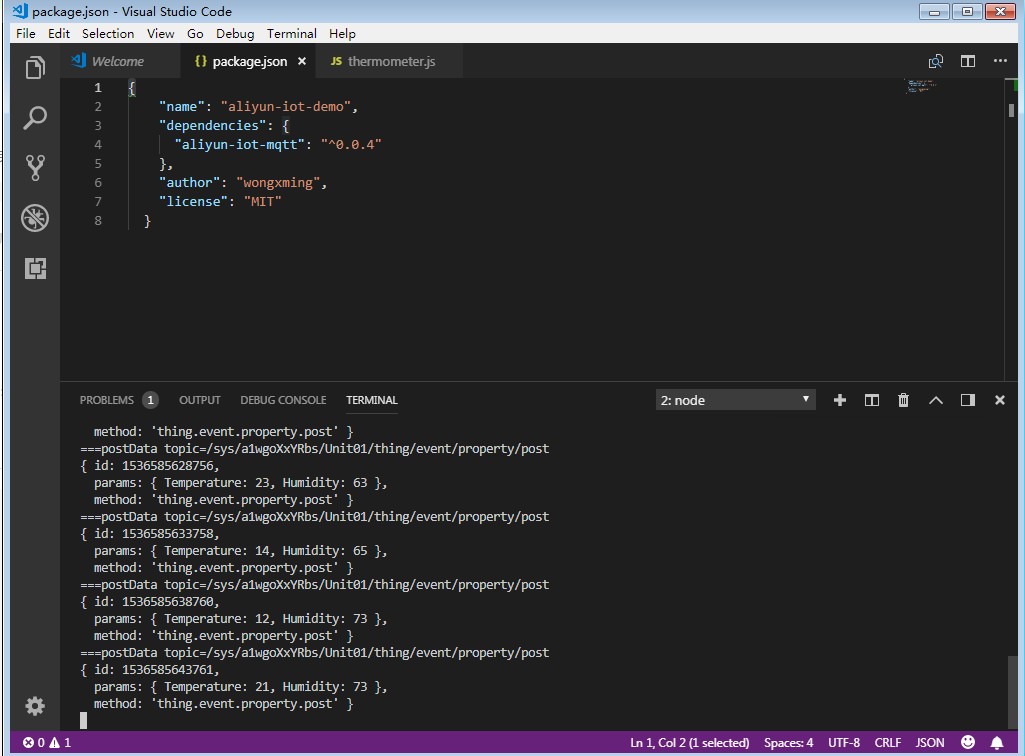Image resolution: width=1025 pixels, height=756 pixels.
Task: Click terminal text 'Temperature: 14, Humidity: 65'
Action: click(x=265, y=551)
